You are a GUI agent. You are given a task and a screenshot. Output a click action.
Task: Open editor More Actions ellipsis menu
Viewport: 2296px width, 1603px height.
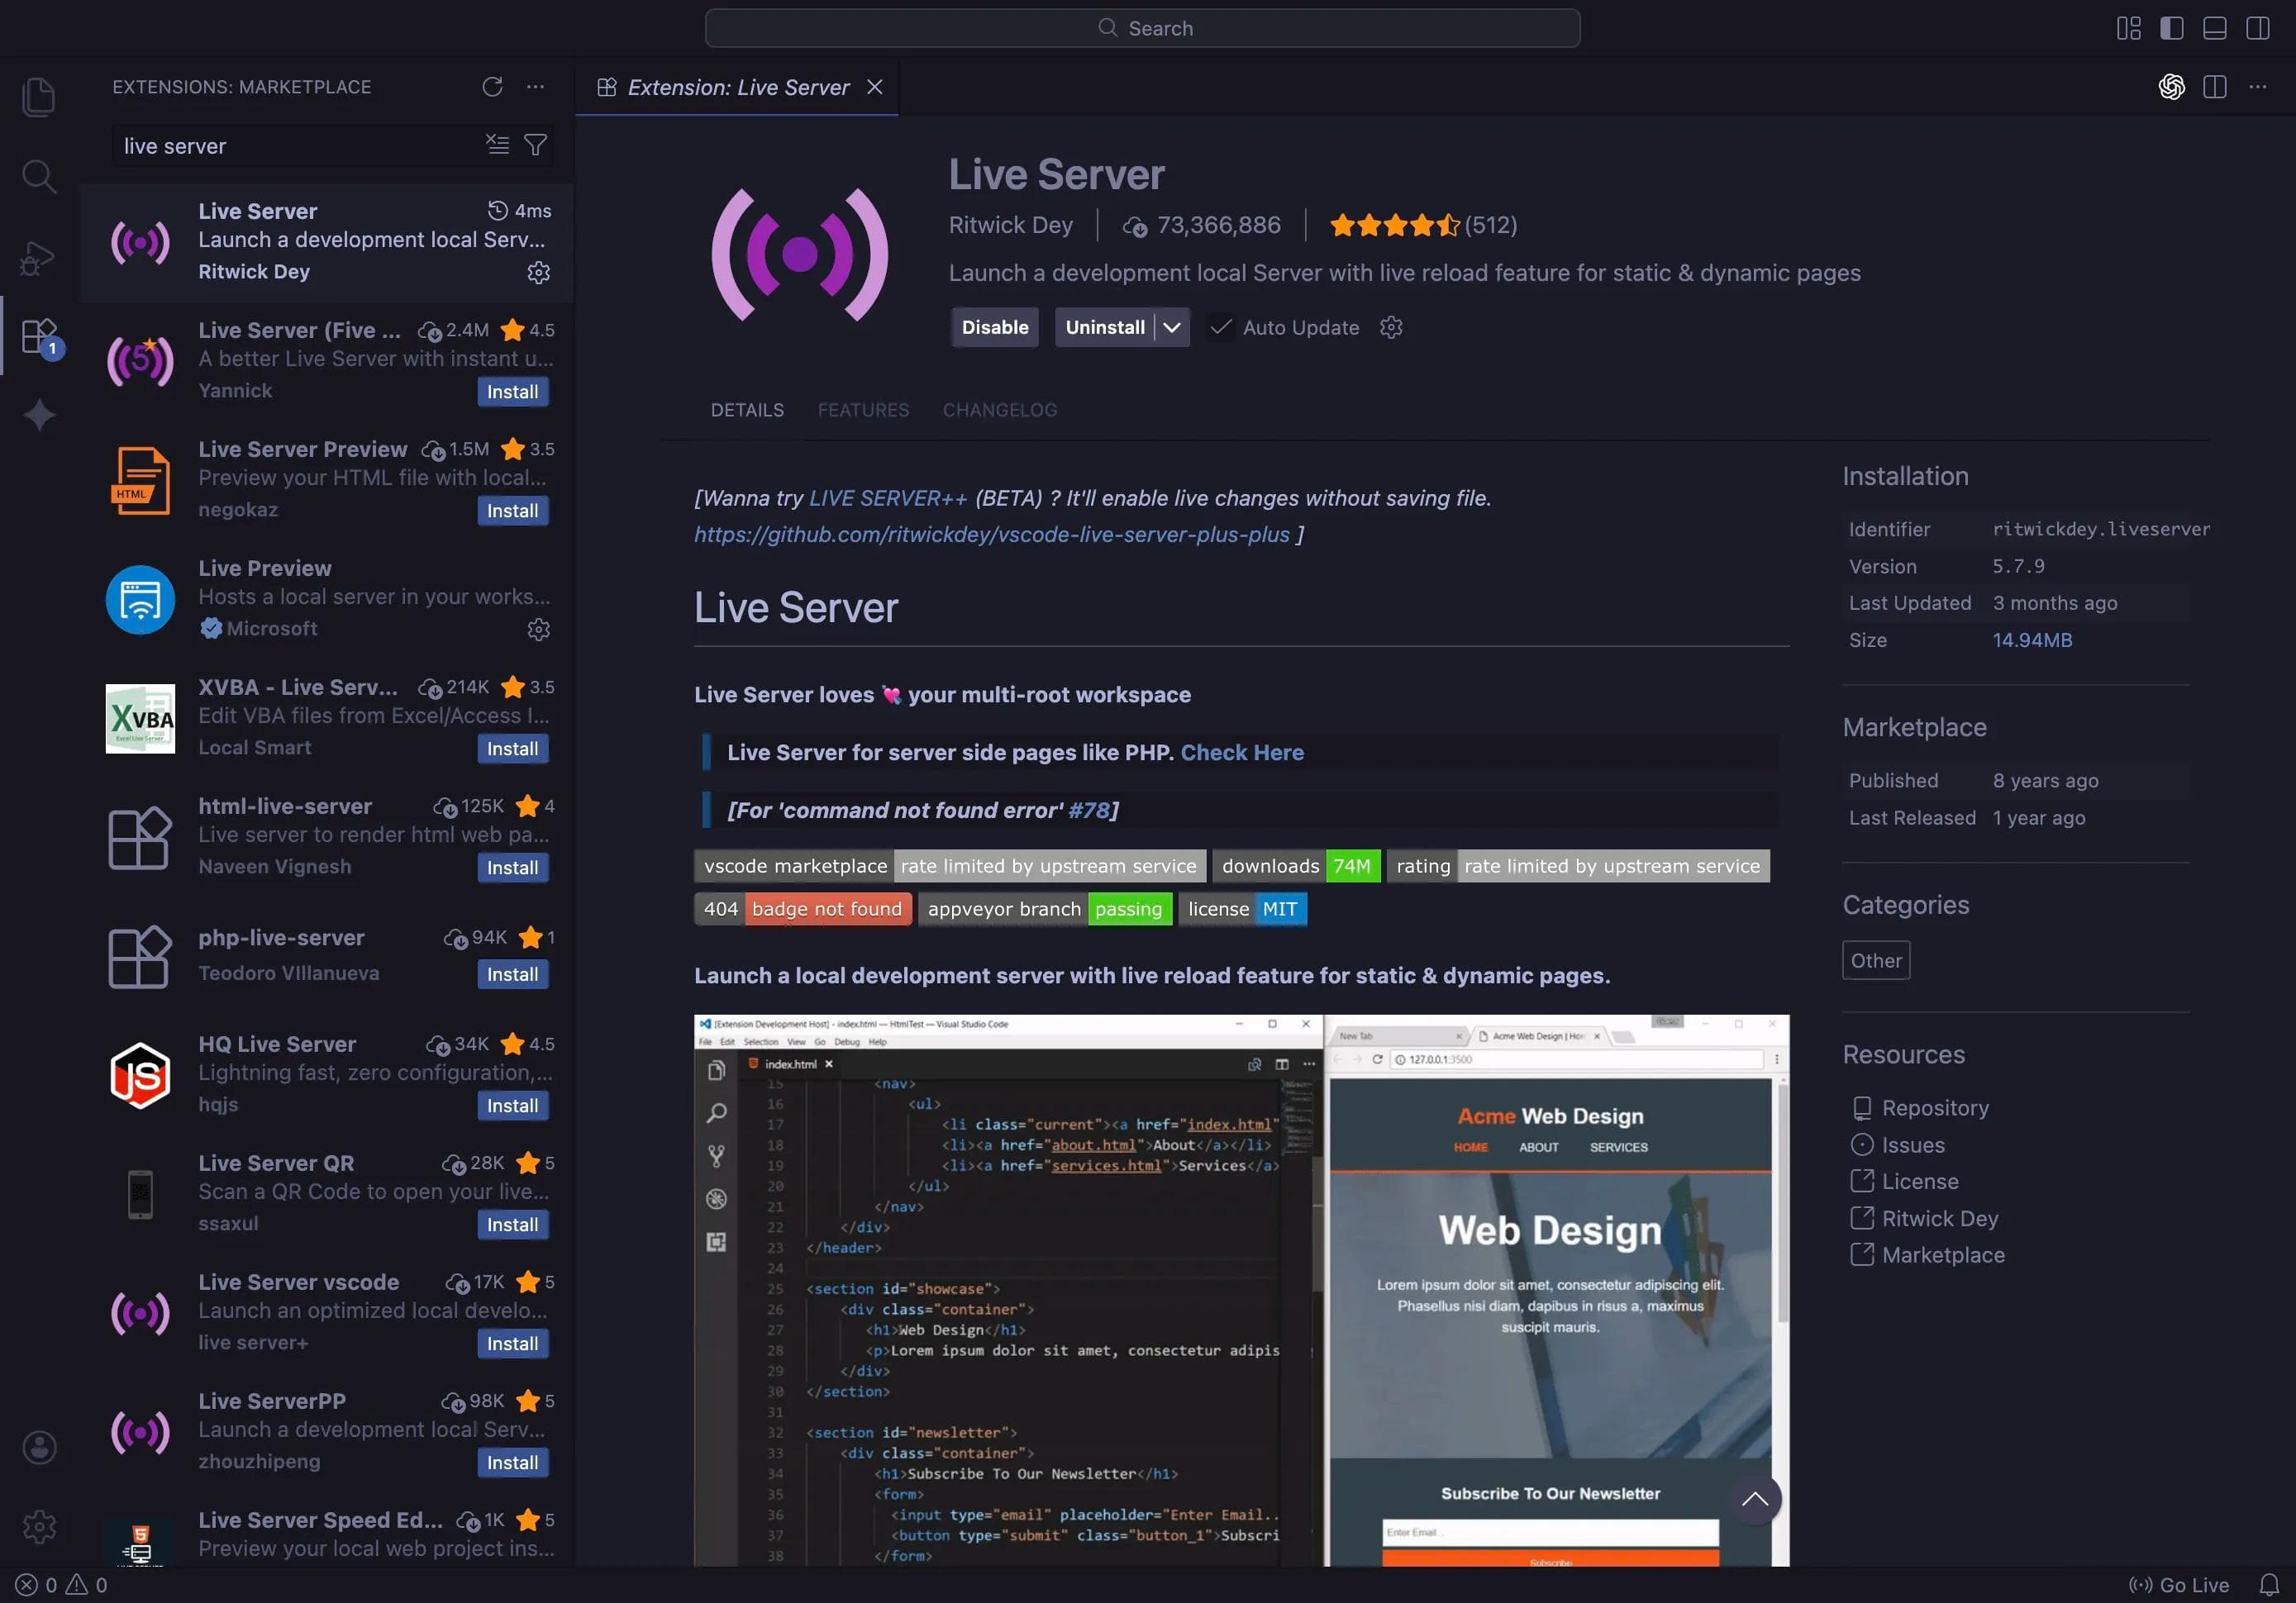point(2258,87)
